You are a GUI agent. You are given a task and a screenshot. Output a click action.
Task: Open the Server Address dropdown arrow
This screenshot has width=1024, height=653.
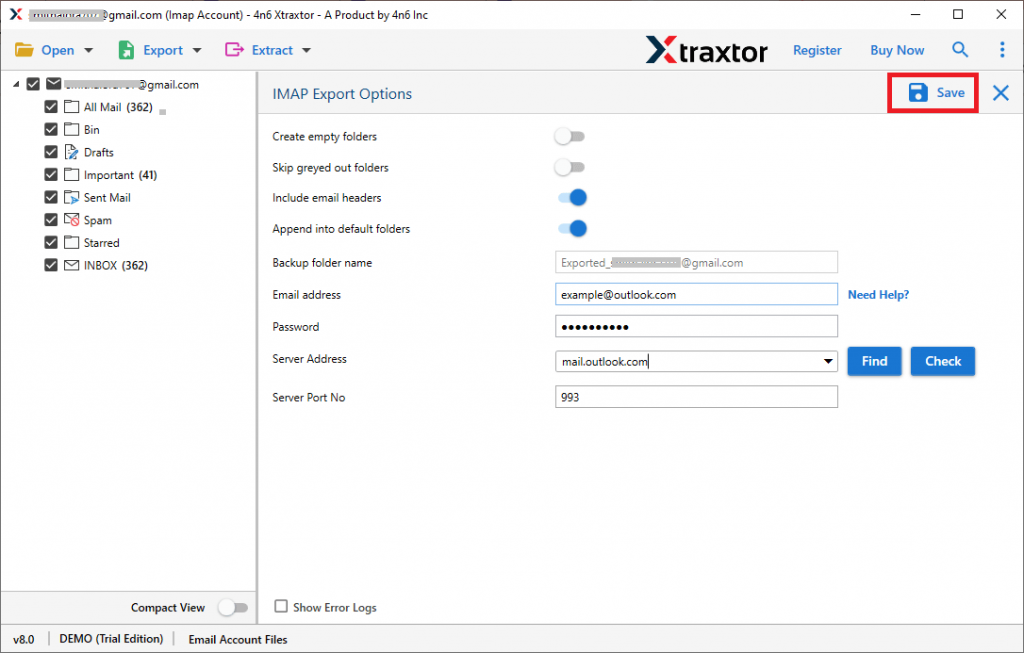[x=827, y=361]
